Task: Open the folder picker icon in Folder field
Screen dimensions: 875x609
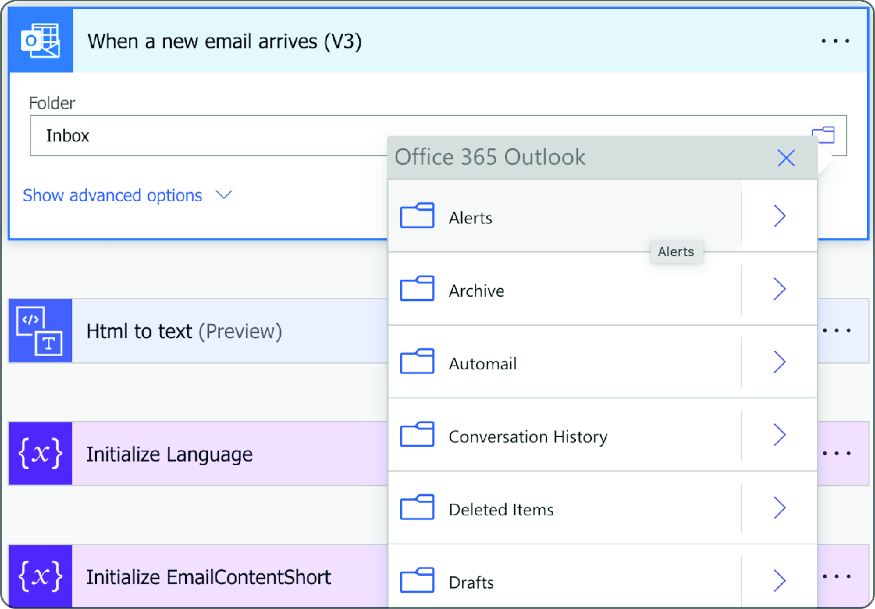Action: point(823,135)
